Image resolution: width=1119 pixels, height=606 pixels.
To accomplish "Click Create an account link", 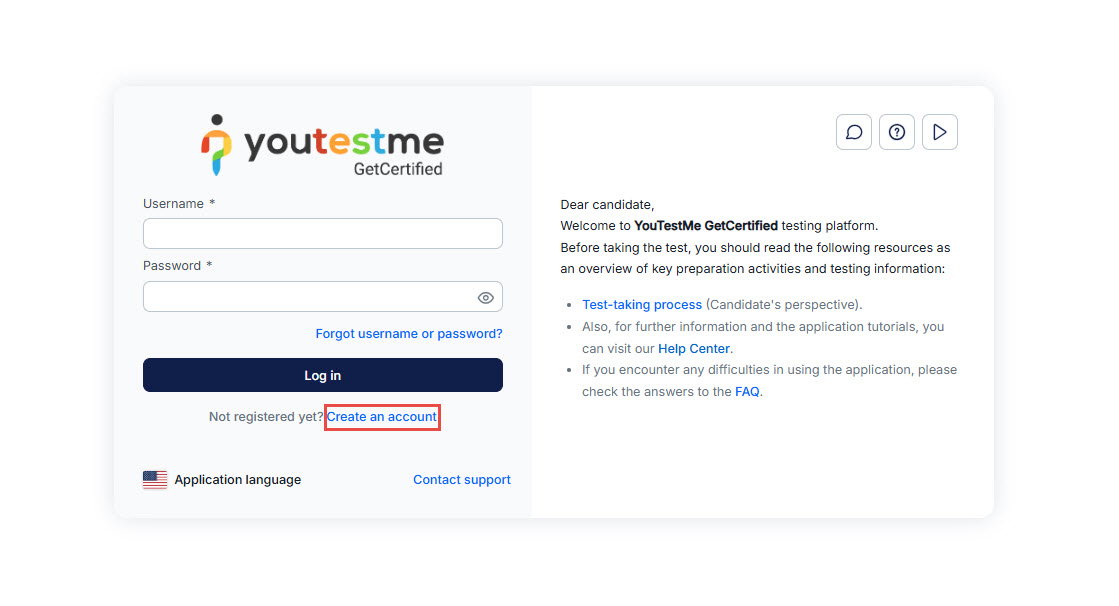I will click(x=382, y=417).
